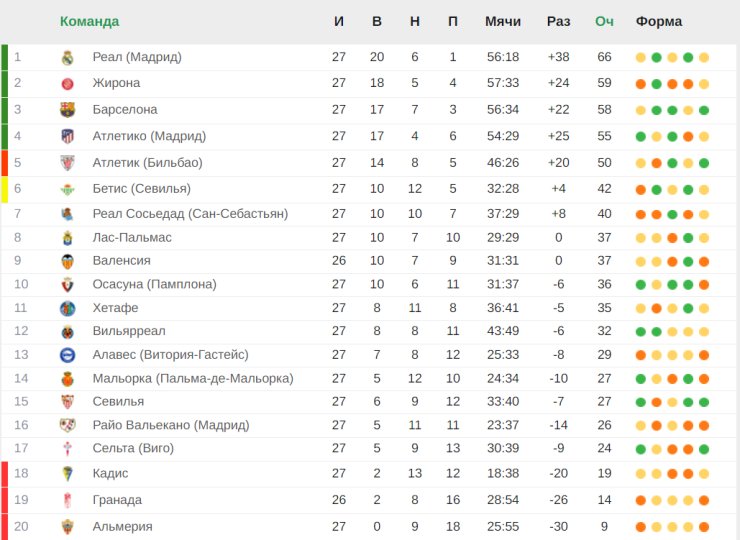
Task: Click the Betis green crest icon
Action: tap(67, 189)
